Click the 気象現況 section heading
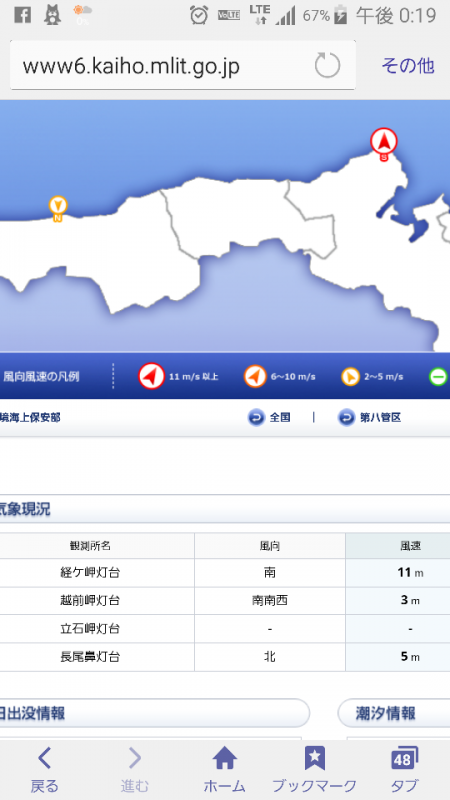This screenshot has width=450, height=800. click(x=25, y=509)
